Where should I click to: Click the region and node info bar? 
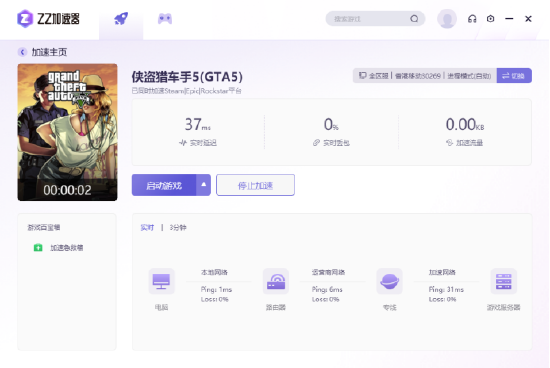425,75
